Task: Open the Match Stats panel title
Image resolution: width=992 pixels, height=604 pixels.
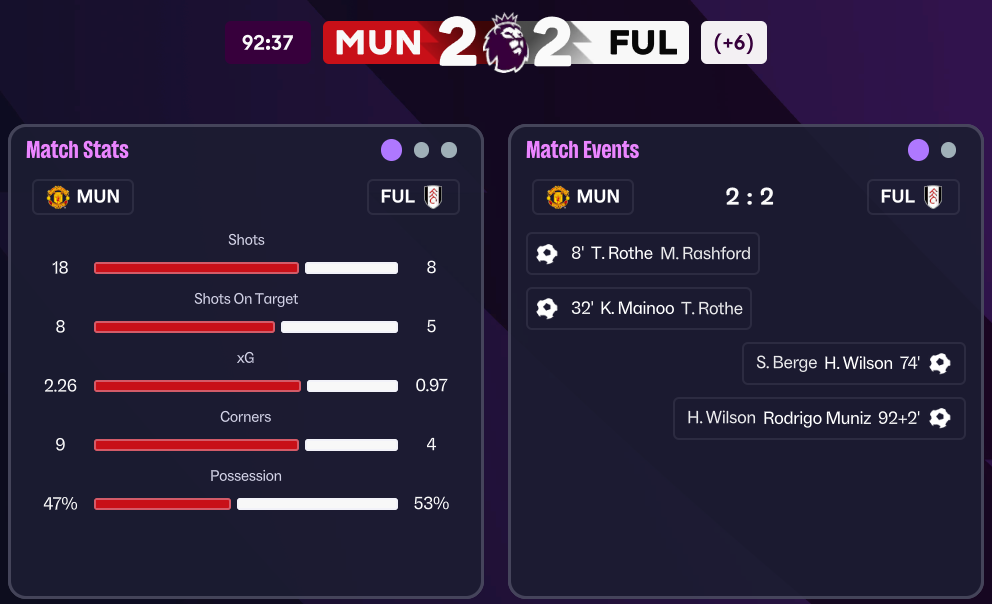Action: pyautogui.click(x=77, y=150)
